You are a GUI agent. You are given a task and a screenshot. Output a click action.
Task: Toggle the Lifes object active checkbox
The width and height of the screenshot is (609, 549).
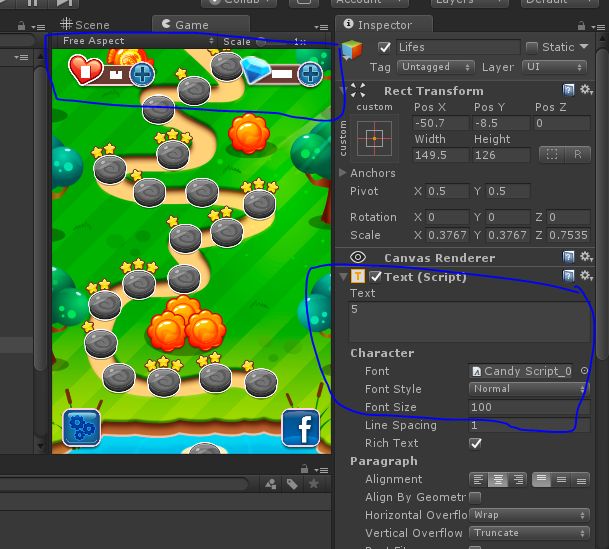pos(385,47)
